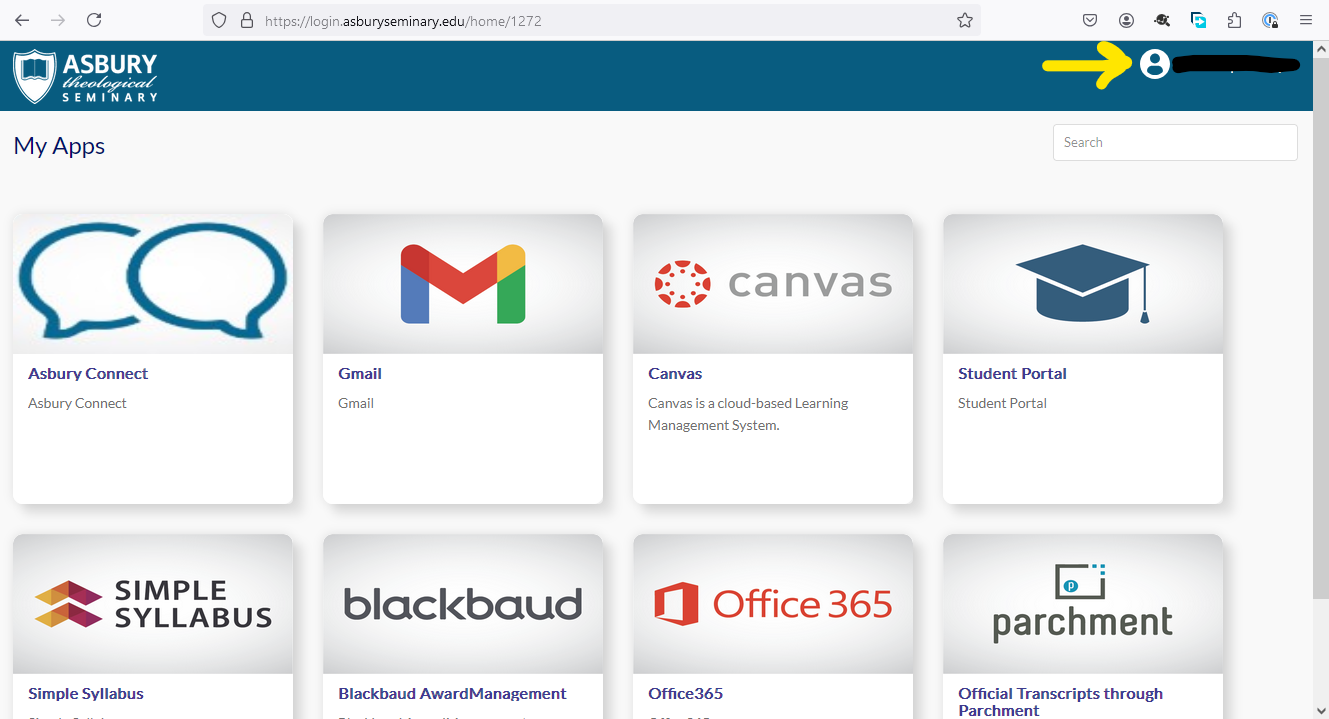
Task: Open the Blackbaud AwardManagement link
Action: [452, 694]
